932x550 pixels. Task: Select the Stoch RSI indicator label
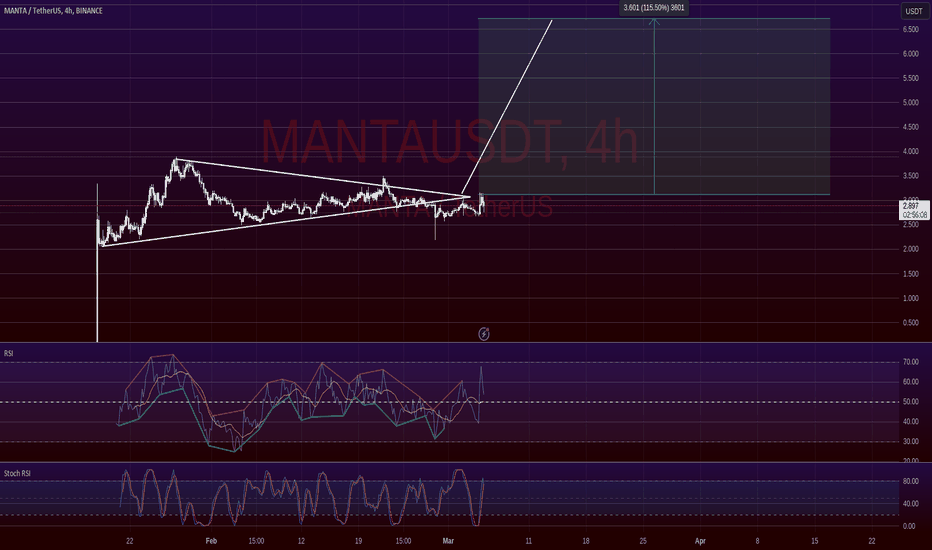pyautogui.click(x=17, y=473)
